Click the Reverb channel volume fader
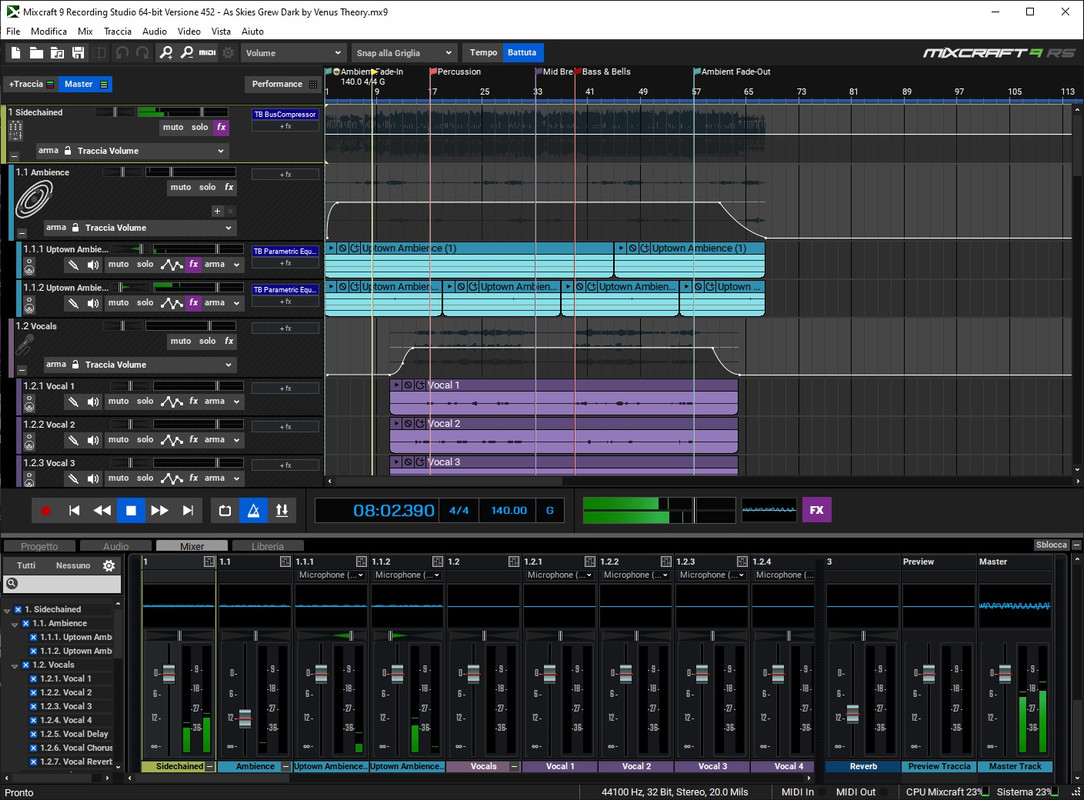 (x=852, y=714)
